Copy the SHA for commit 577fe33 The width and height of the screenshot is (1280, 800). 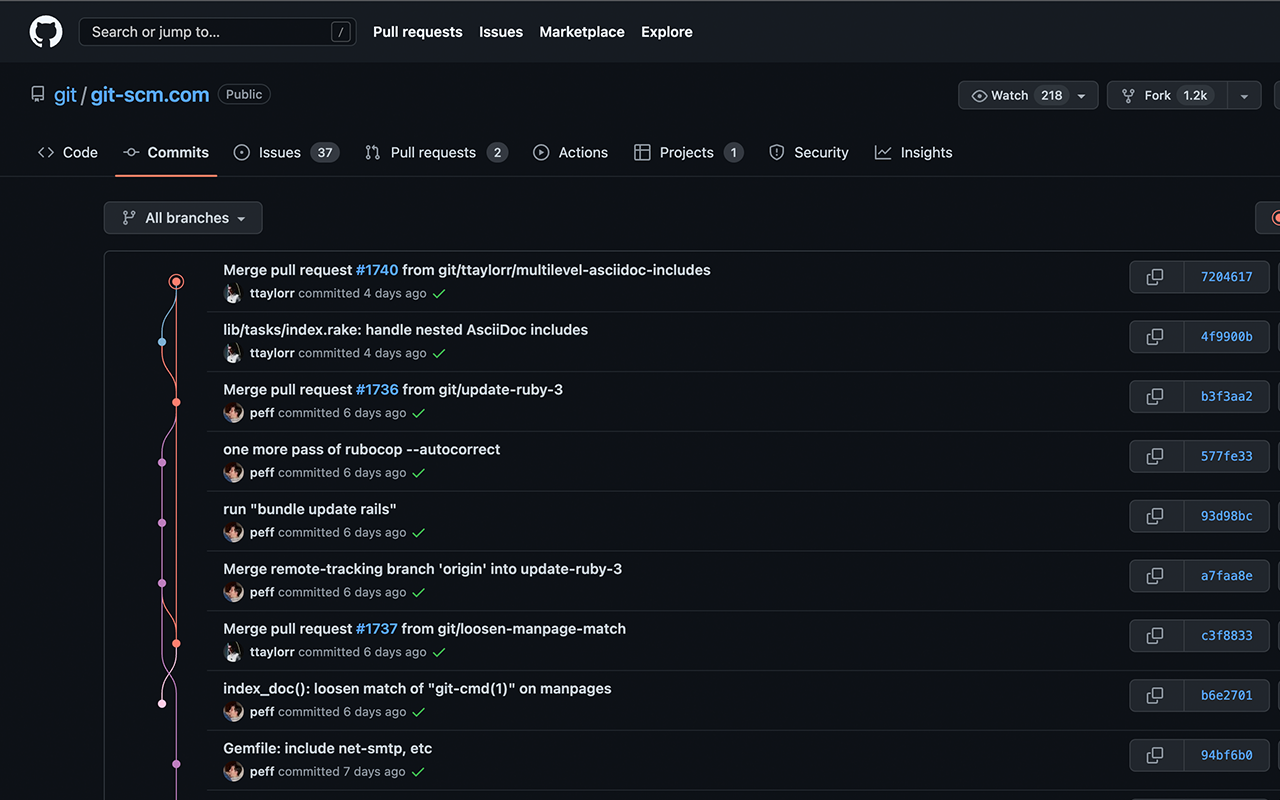[x=1155, y=456]
